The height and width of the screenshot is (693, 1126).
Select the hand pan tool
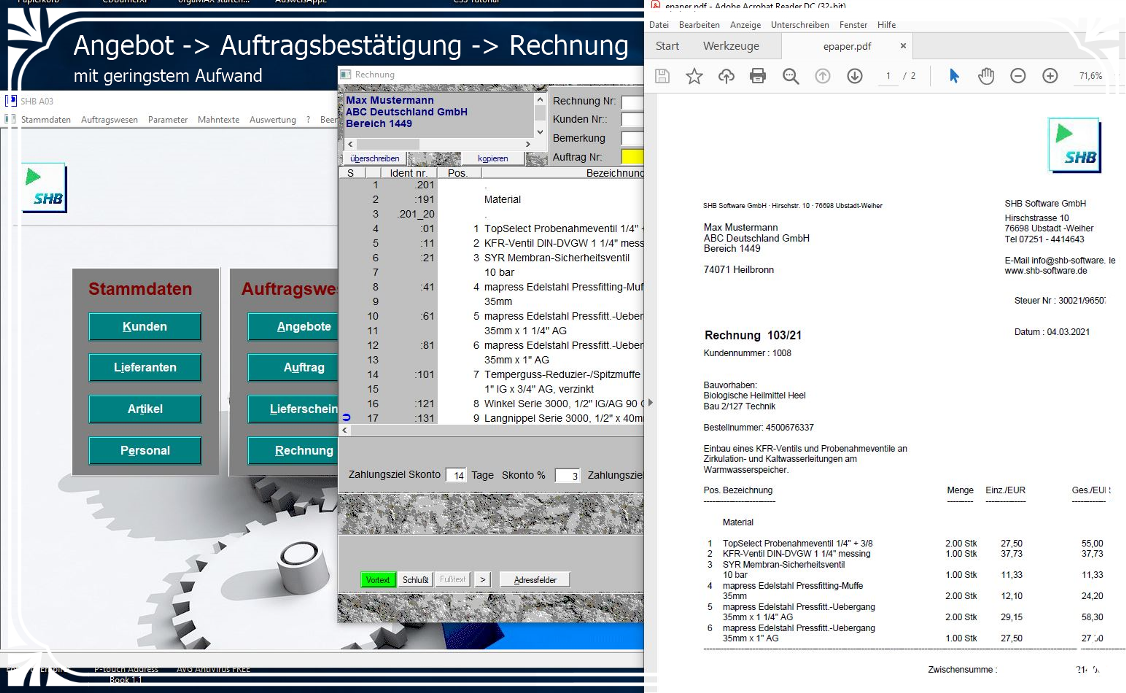986,76
